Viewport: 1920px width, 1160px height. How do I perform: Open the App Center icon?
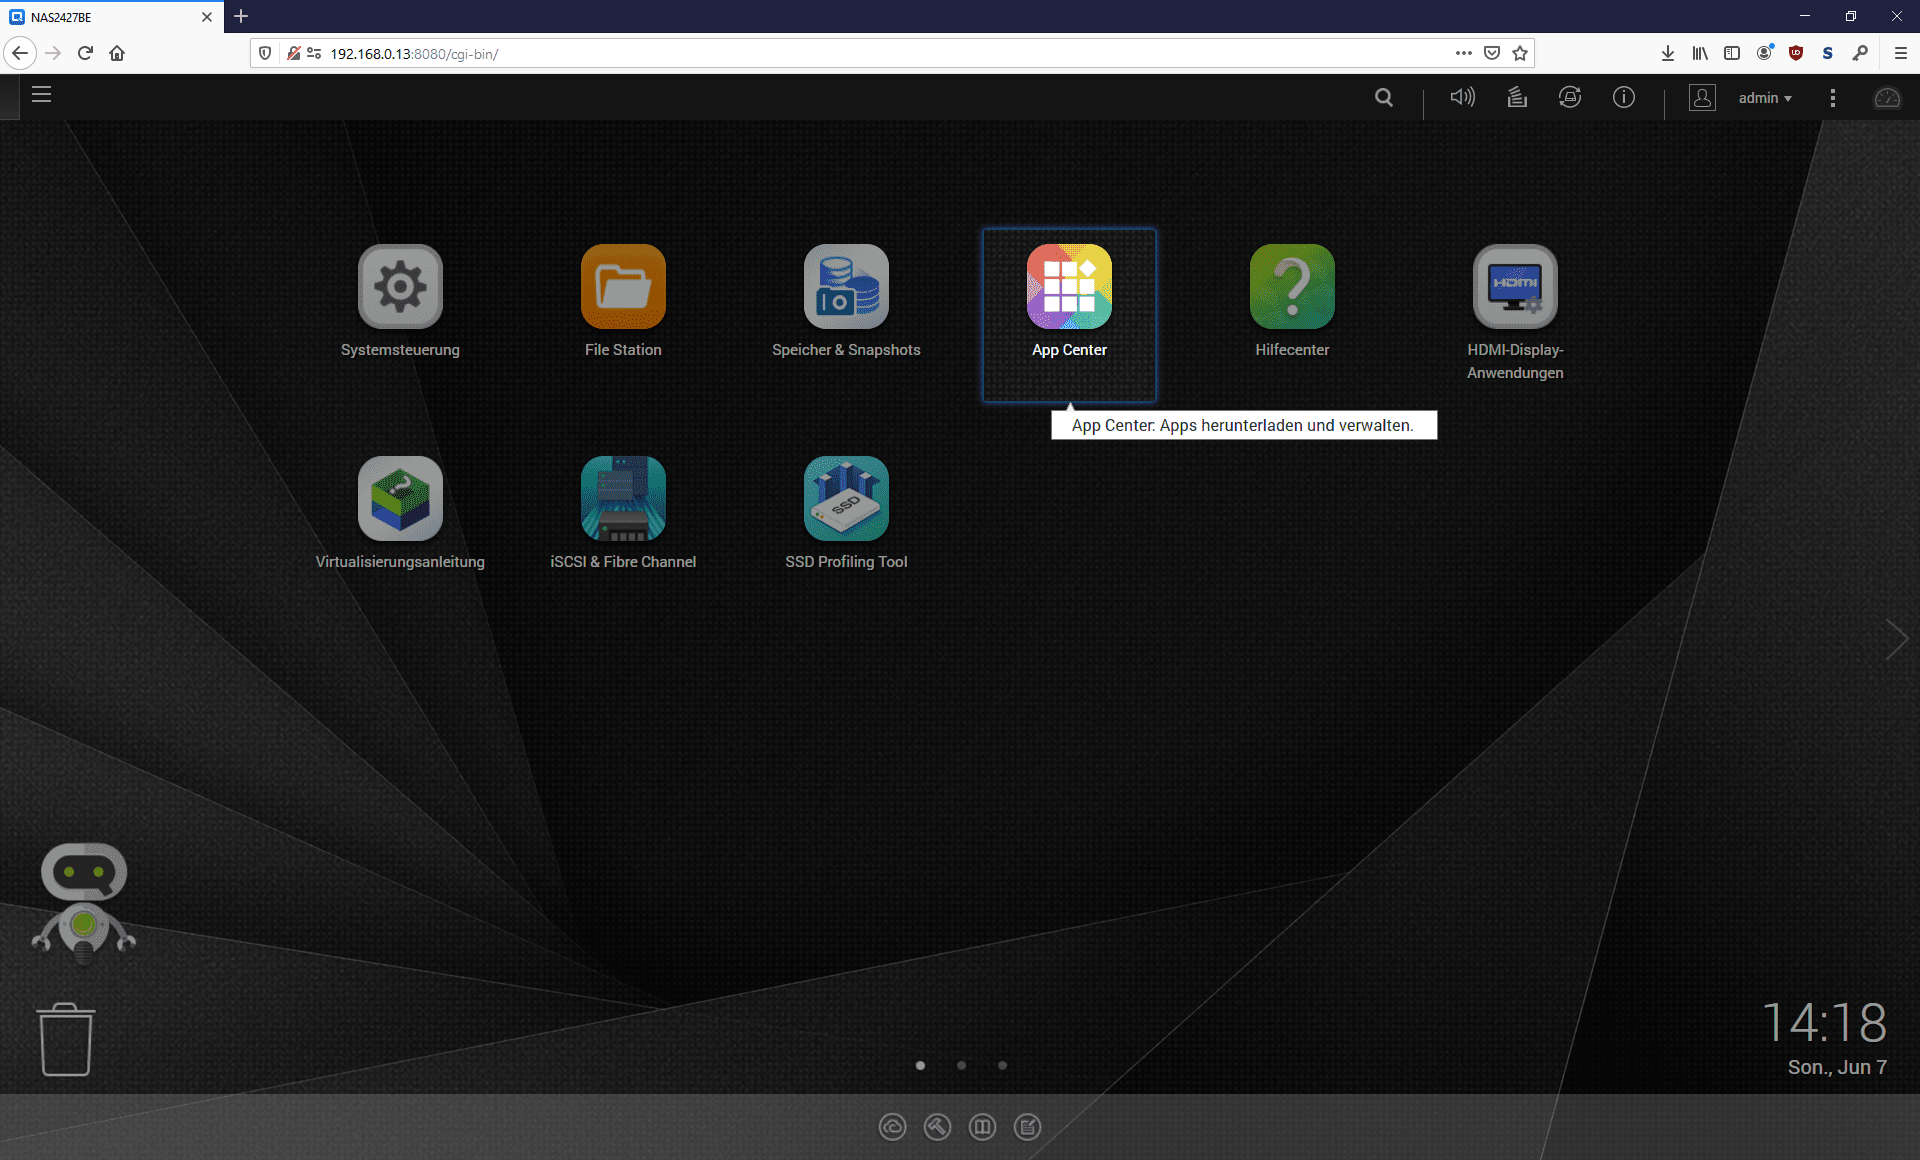pos(1069,287)
